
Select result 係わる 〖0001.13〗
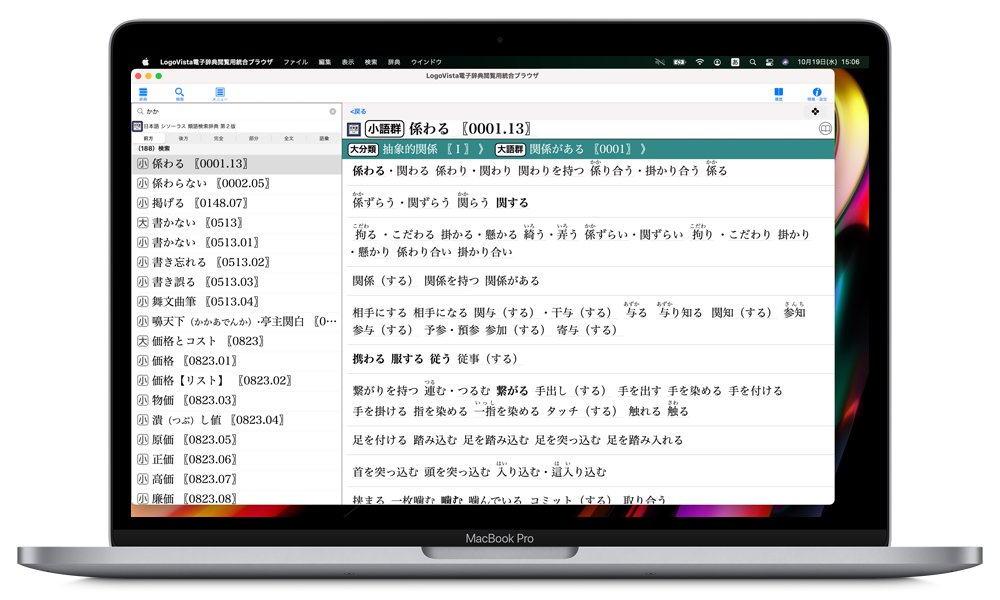tap(237, 164)
